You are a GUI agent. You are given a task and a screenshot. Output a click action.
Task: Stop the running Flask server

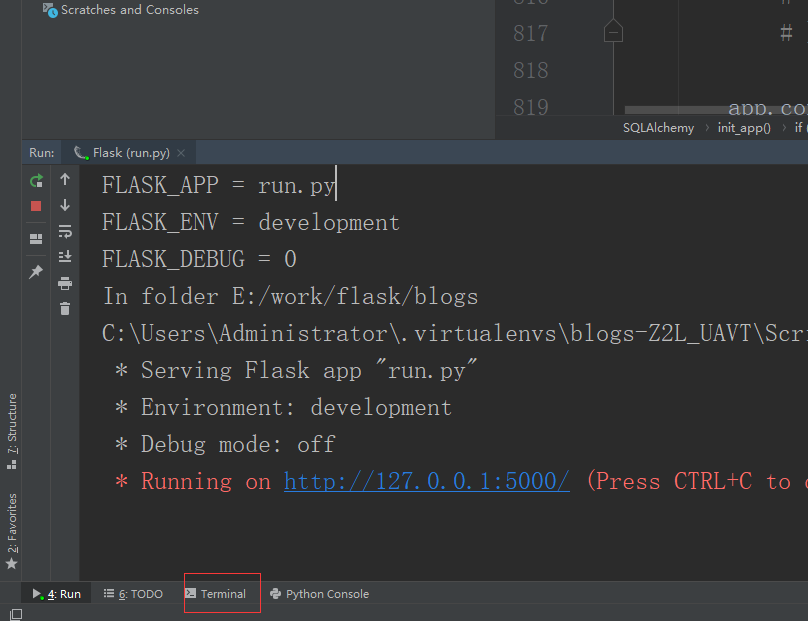pos(35,206)
